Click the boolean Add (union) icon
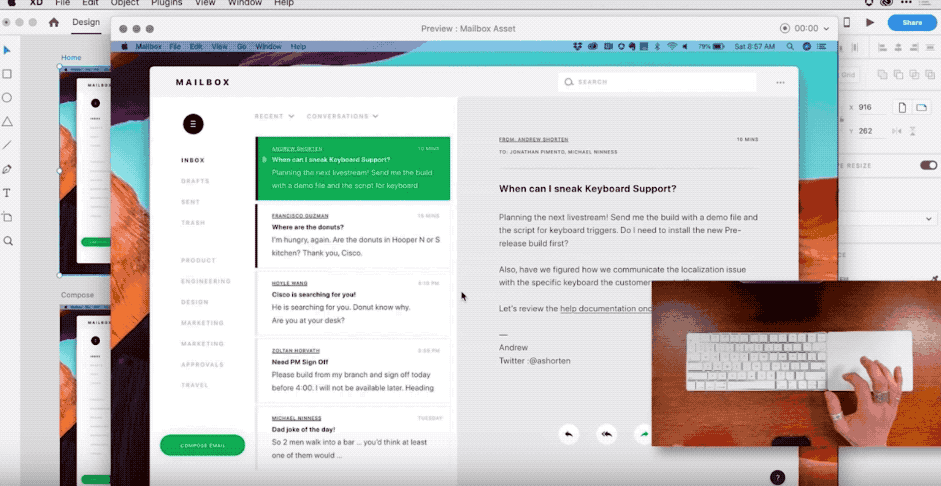941x486 pixels. click(x=882, y=75)
